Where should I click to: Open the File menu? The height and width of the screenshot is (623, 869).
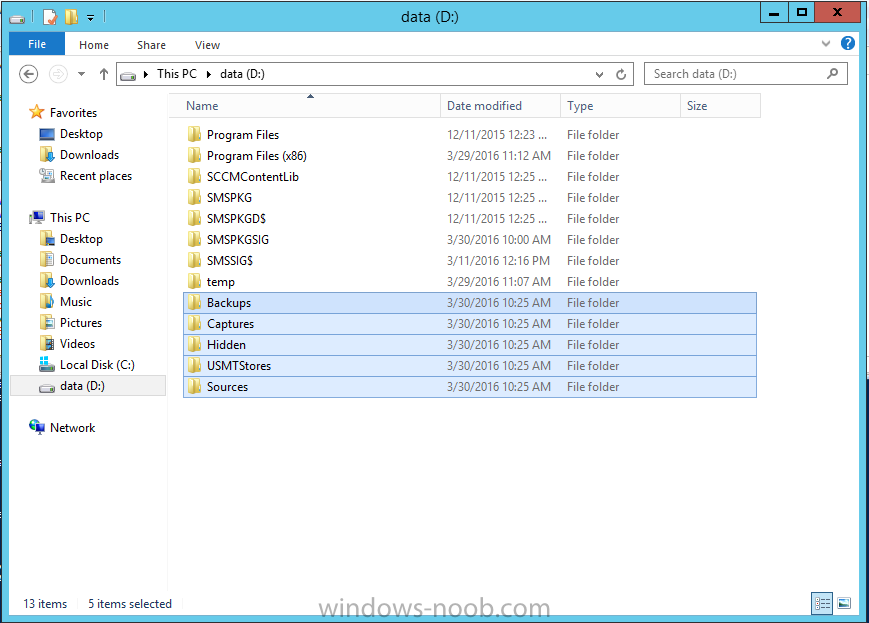pyautogui.click(x=37, y=44)
